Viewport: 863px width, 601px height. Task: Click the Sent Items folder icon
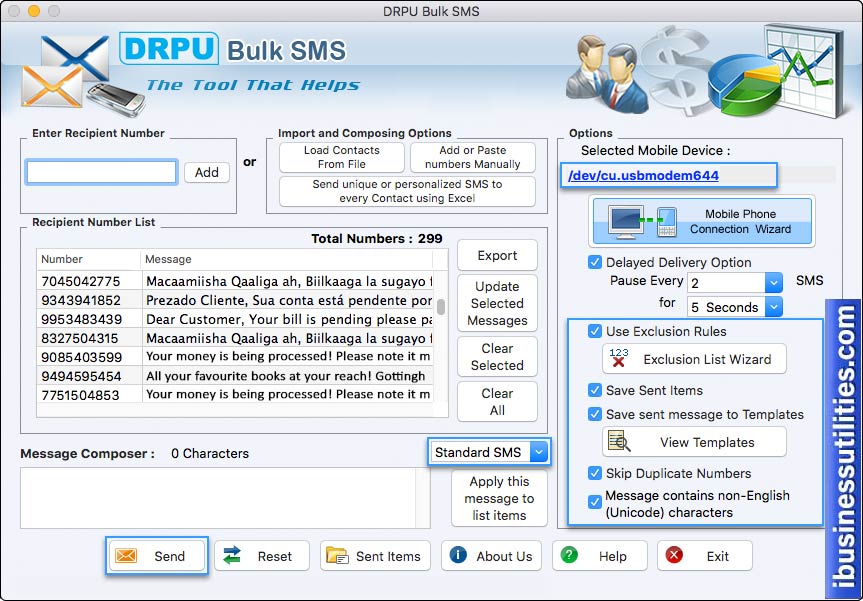coord(337,556)
